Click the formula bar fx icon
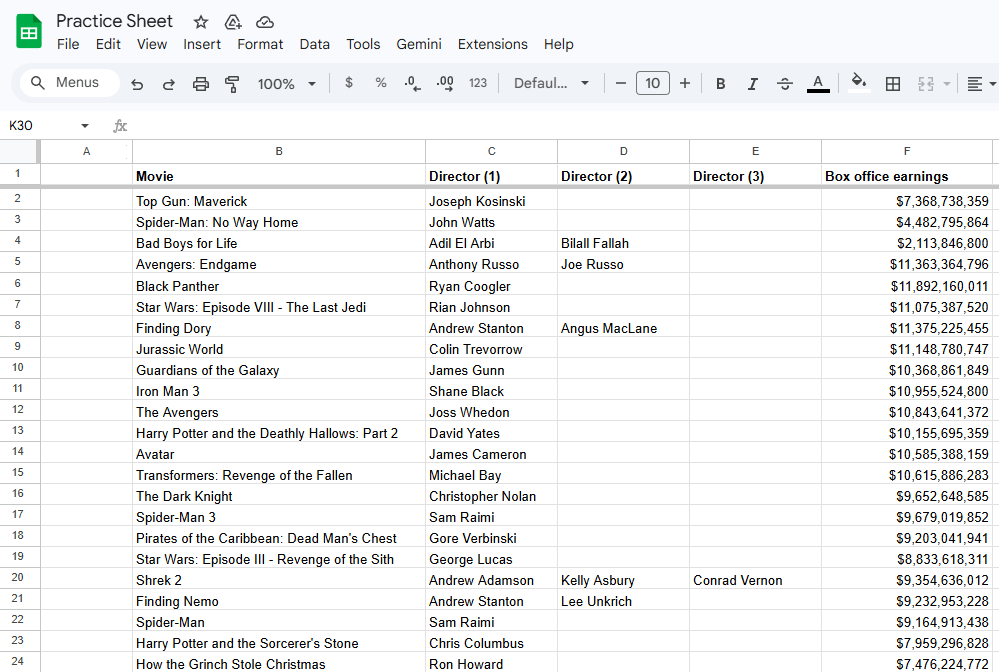This screenshot has height=672, width=999. point(120,125)
